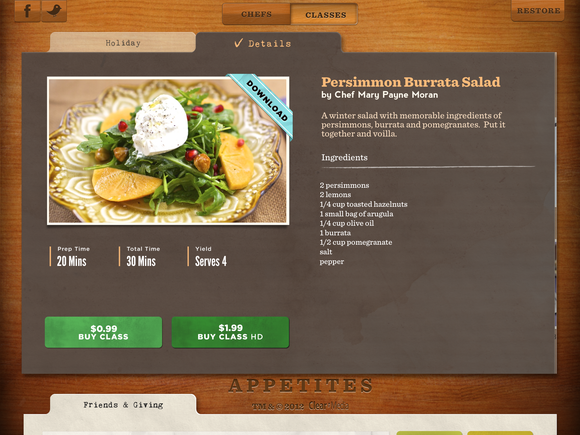The height and width of the screenshot is (435, 580).
Task: Open the Facebook share icon
Action: pyautogui.click(x=27, y=11)
